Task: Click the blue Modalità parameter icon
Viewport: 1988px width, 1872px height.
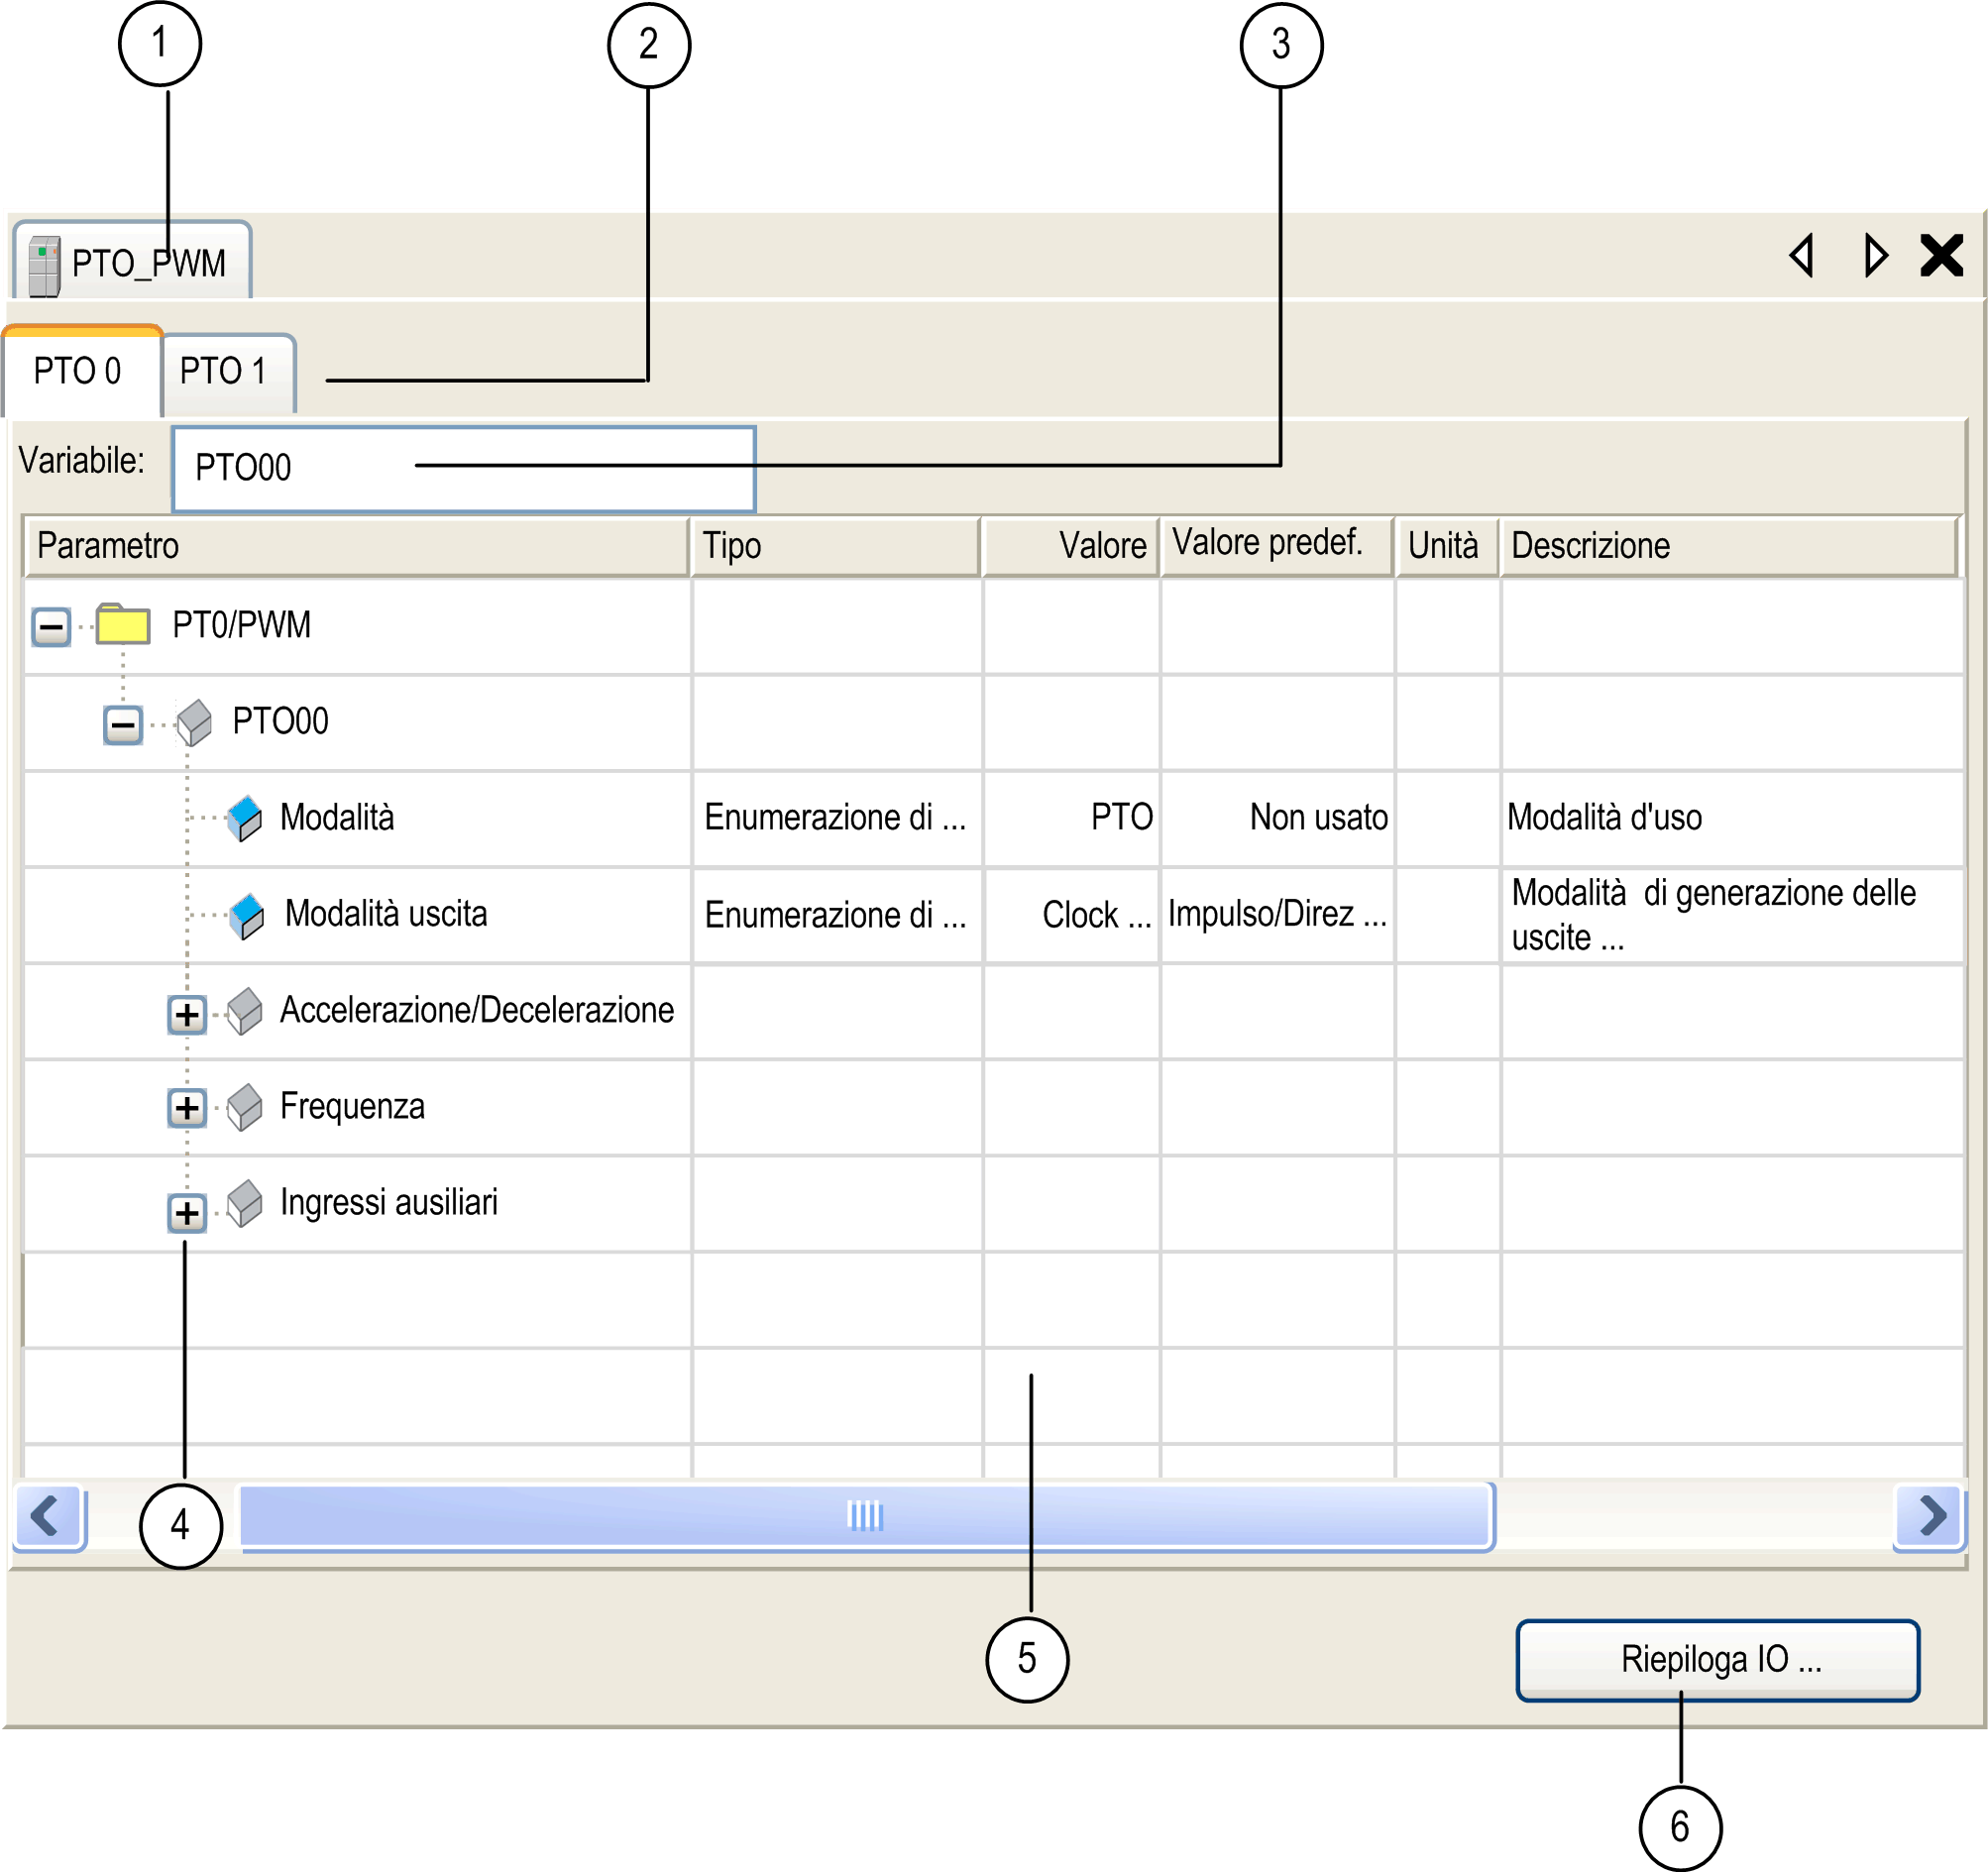Action: (244, 819)
